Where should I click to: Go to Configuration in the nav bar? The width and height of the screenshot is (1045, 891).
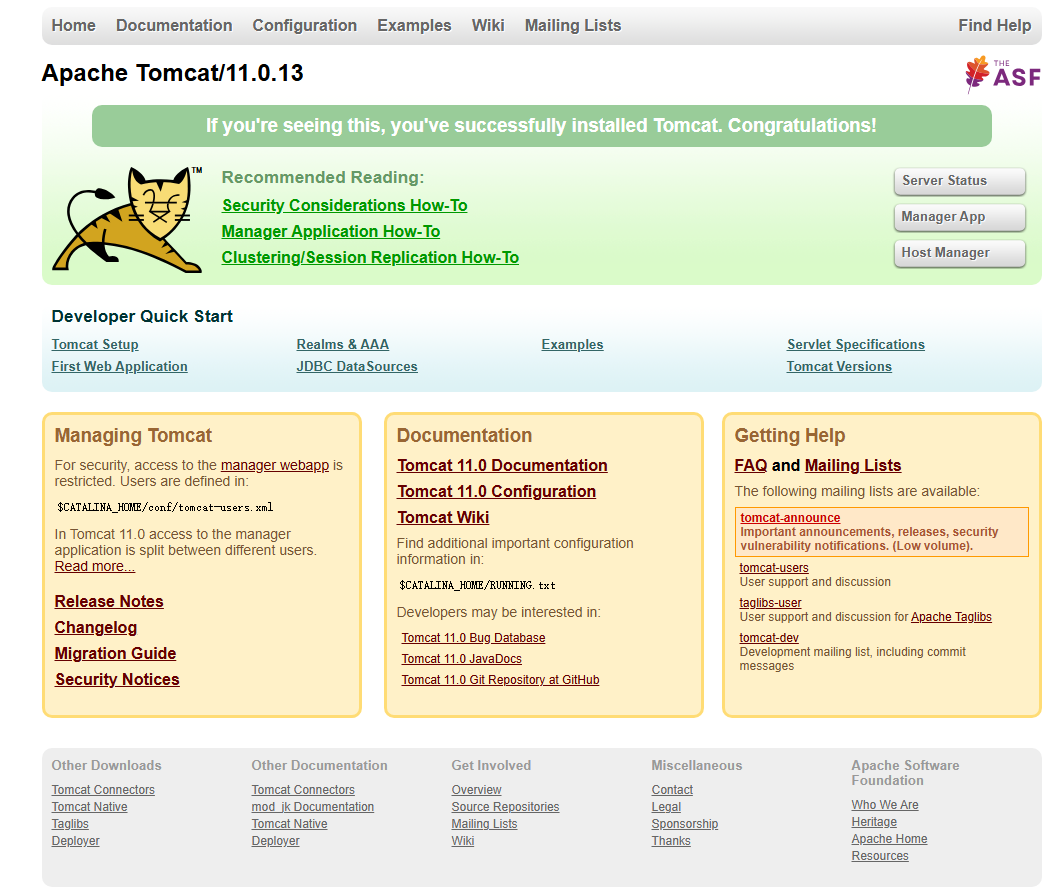coord(305,25)
